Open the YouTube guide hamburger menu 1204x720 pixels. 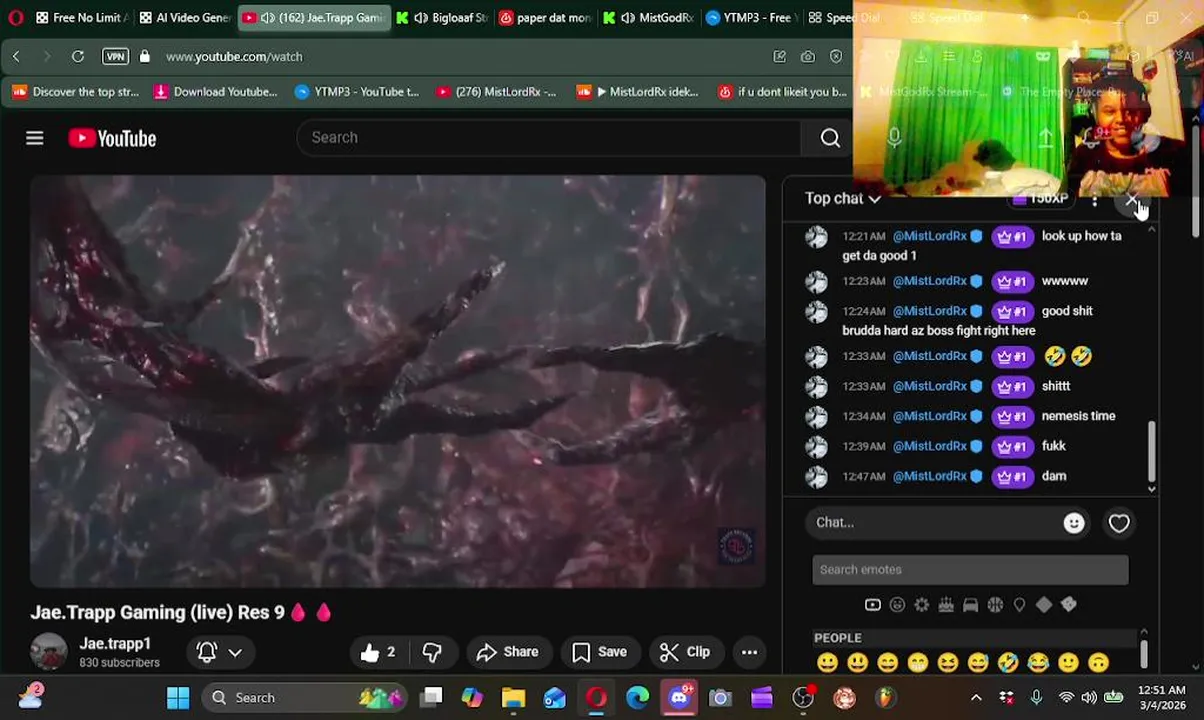click(x=35, y=138)
